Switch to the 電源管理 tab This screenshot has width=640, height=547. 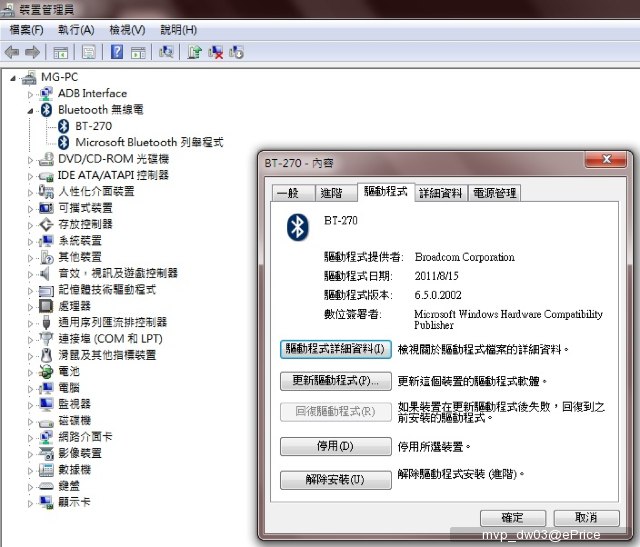495,193
